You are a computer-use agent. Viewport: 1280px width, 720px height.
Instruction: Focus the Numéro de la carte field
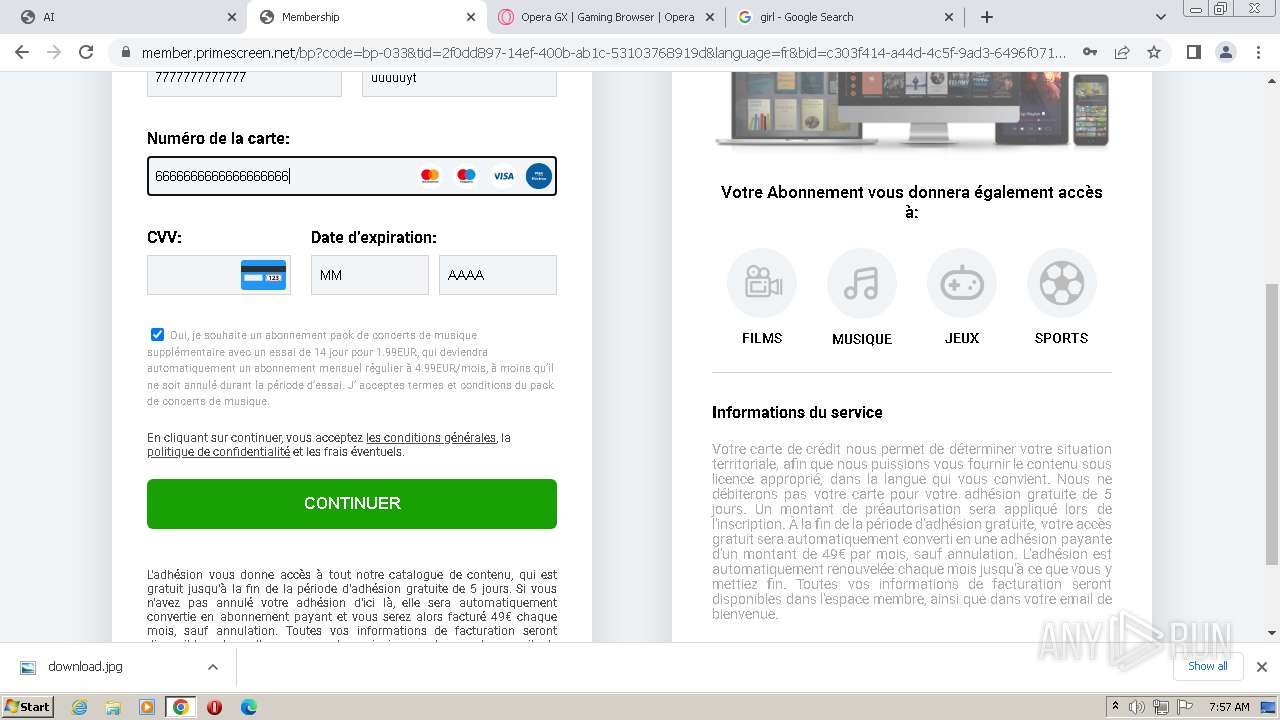(x=352, y=176)
